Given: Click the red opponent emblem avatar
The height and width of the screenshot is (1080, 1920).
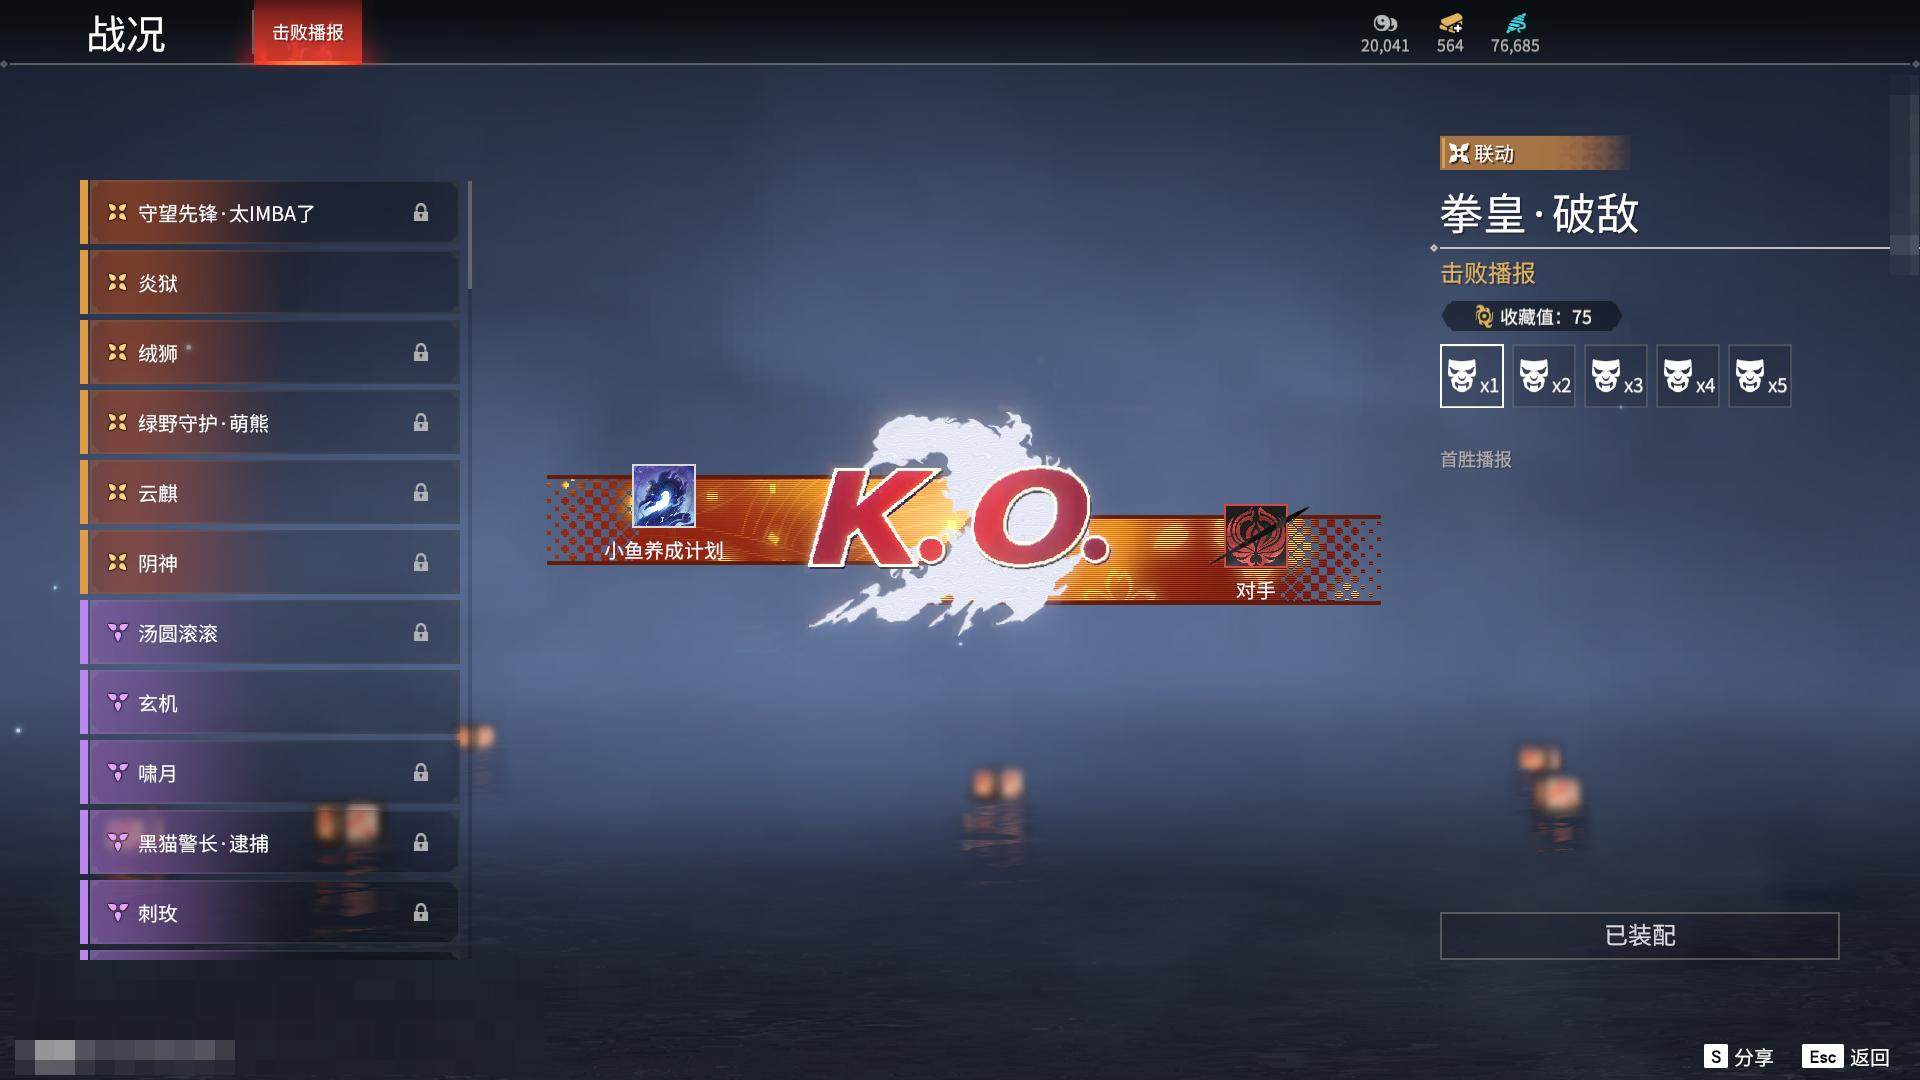Looking at the screenshot, I should (x=1255, y=536).
